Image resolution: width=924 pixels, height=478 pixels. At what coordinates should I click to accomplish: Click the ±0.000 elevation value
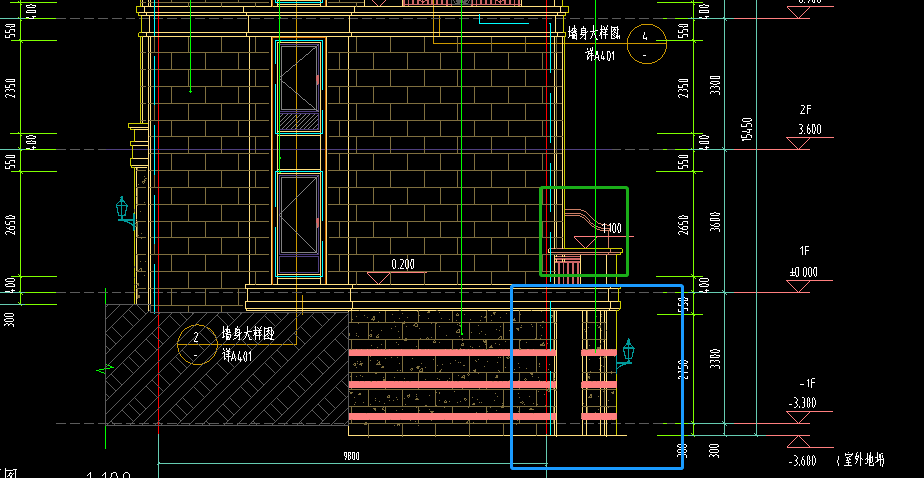coord(804,272)
